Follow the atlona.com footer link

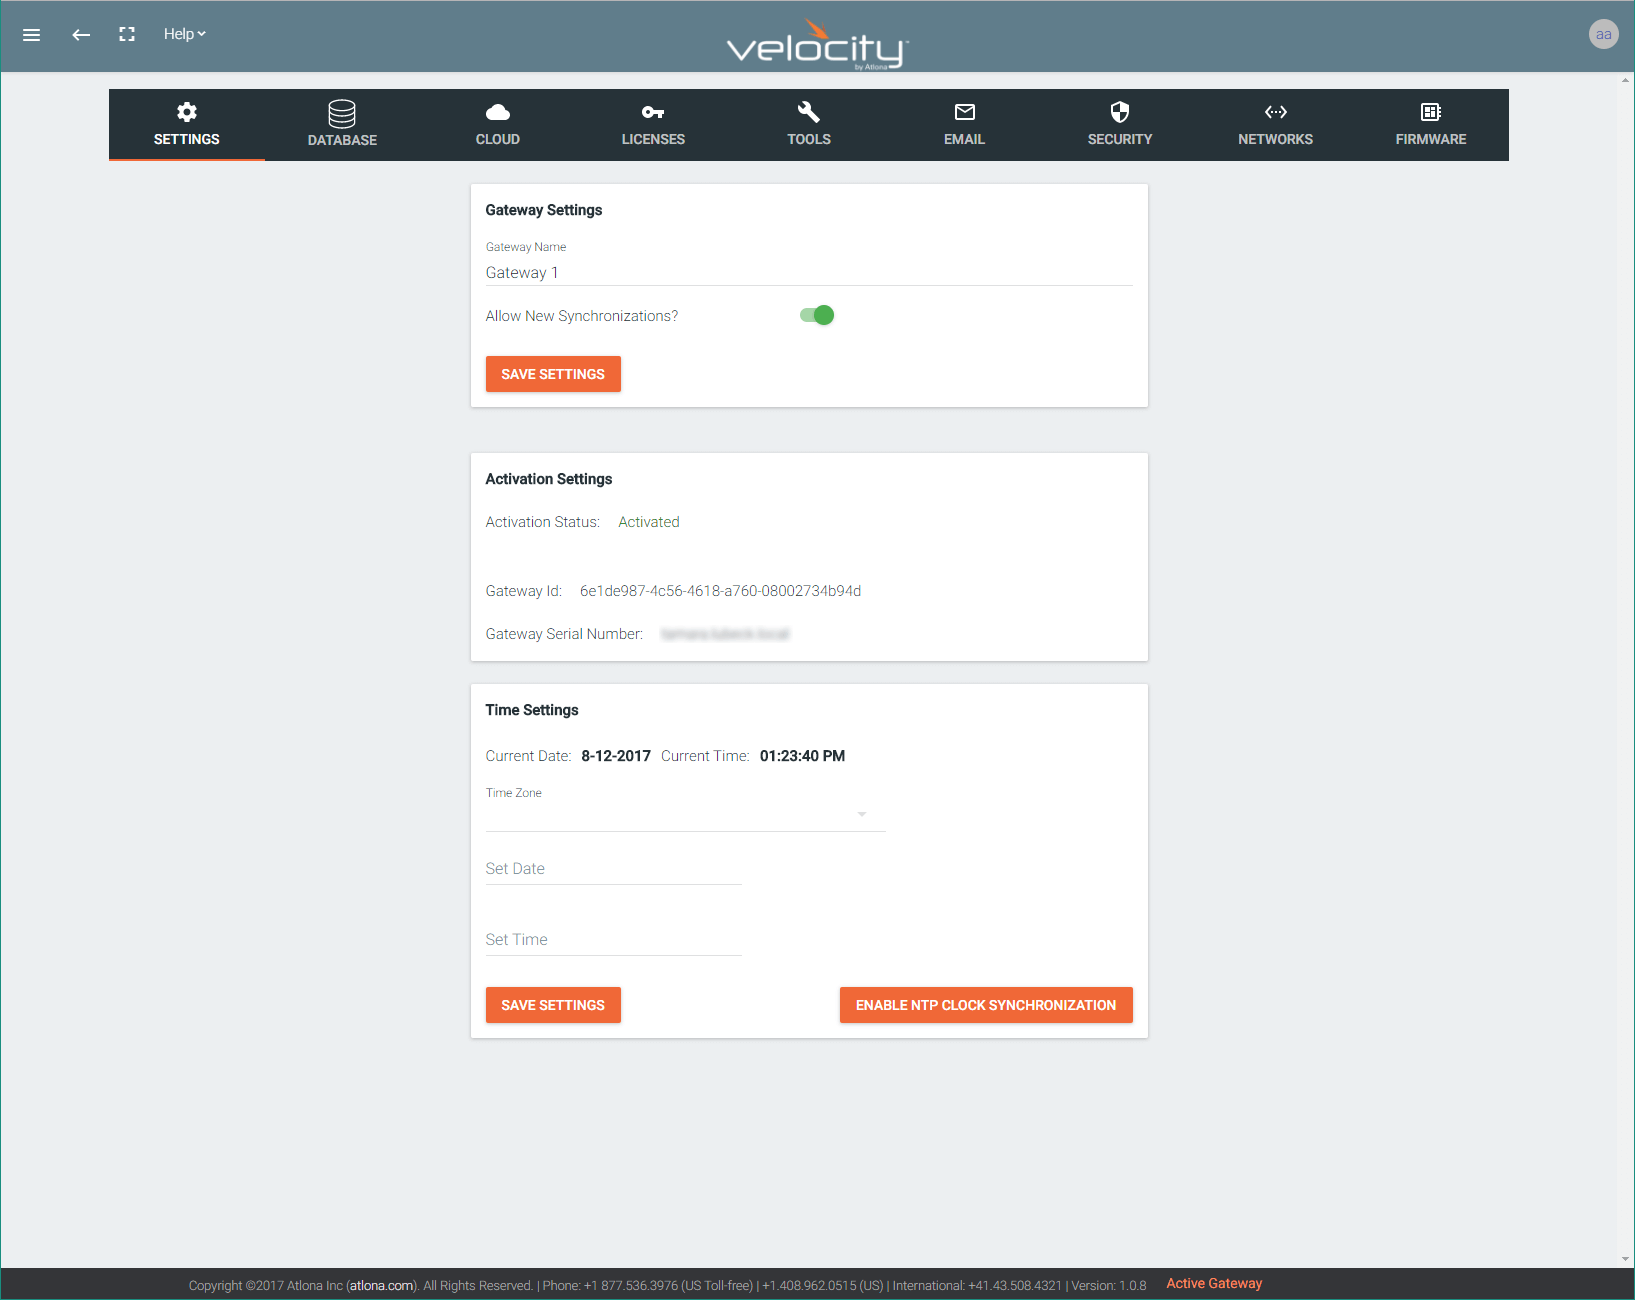pyautogui.click(x=382, y=1286)
